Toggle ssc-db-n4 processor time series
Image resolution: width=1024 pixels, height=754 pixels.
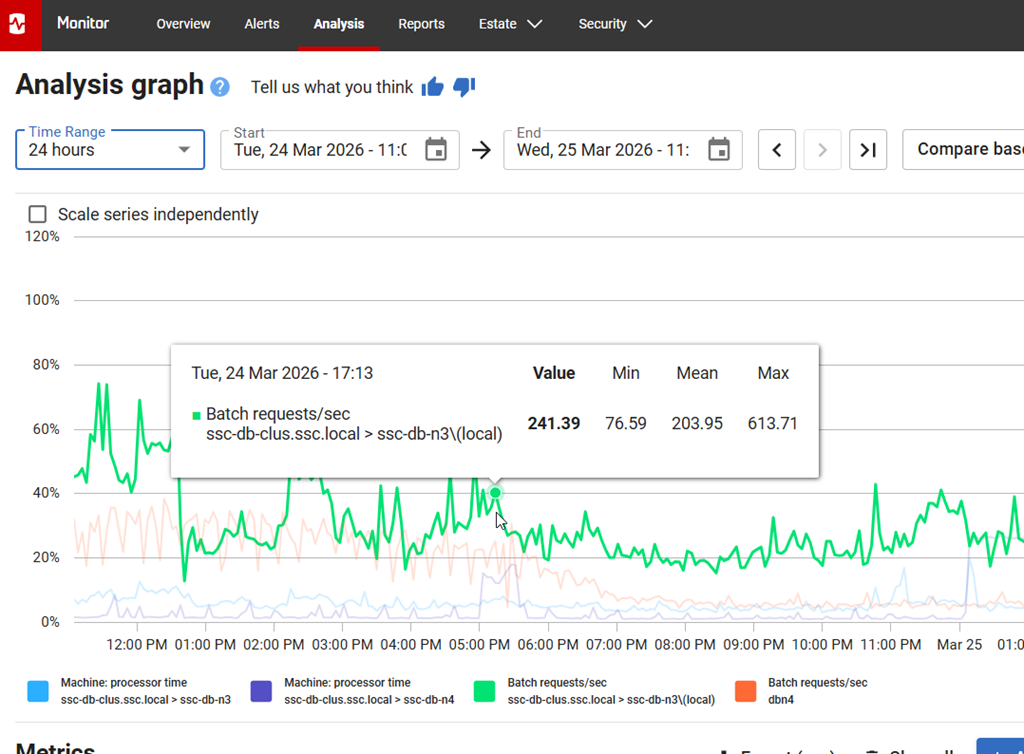(x=261, y=691)
